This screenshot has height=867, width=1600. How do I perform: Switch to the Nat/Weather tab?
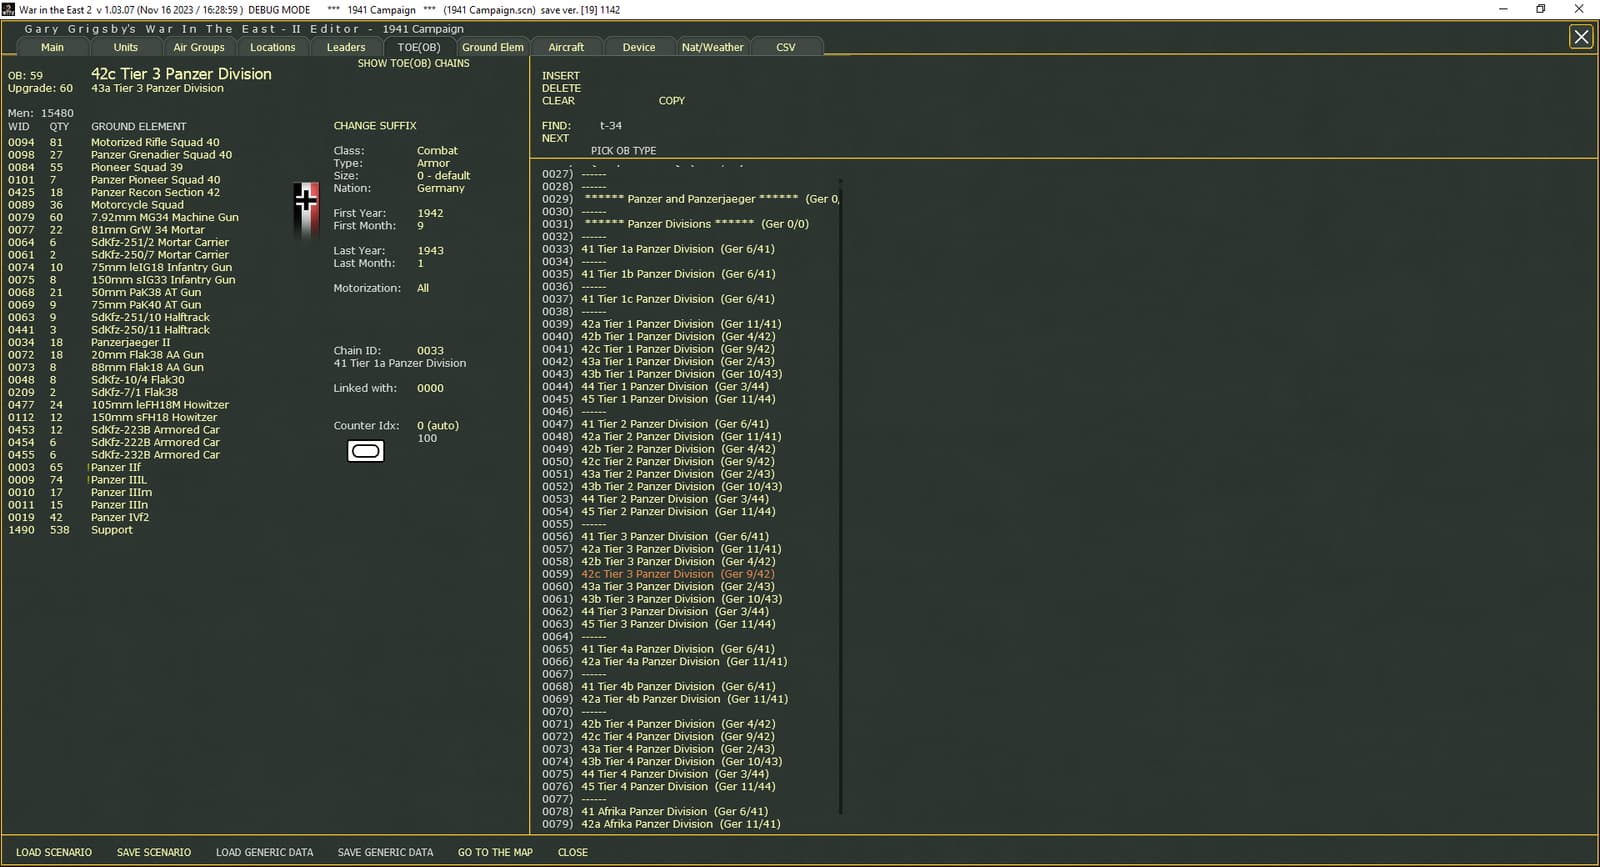(x=713, y=47)
